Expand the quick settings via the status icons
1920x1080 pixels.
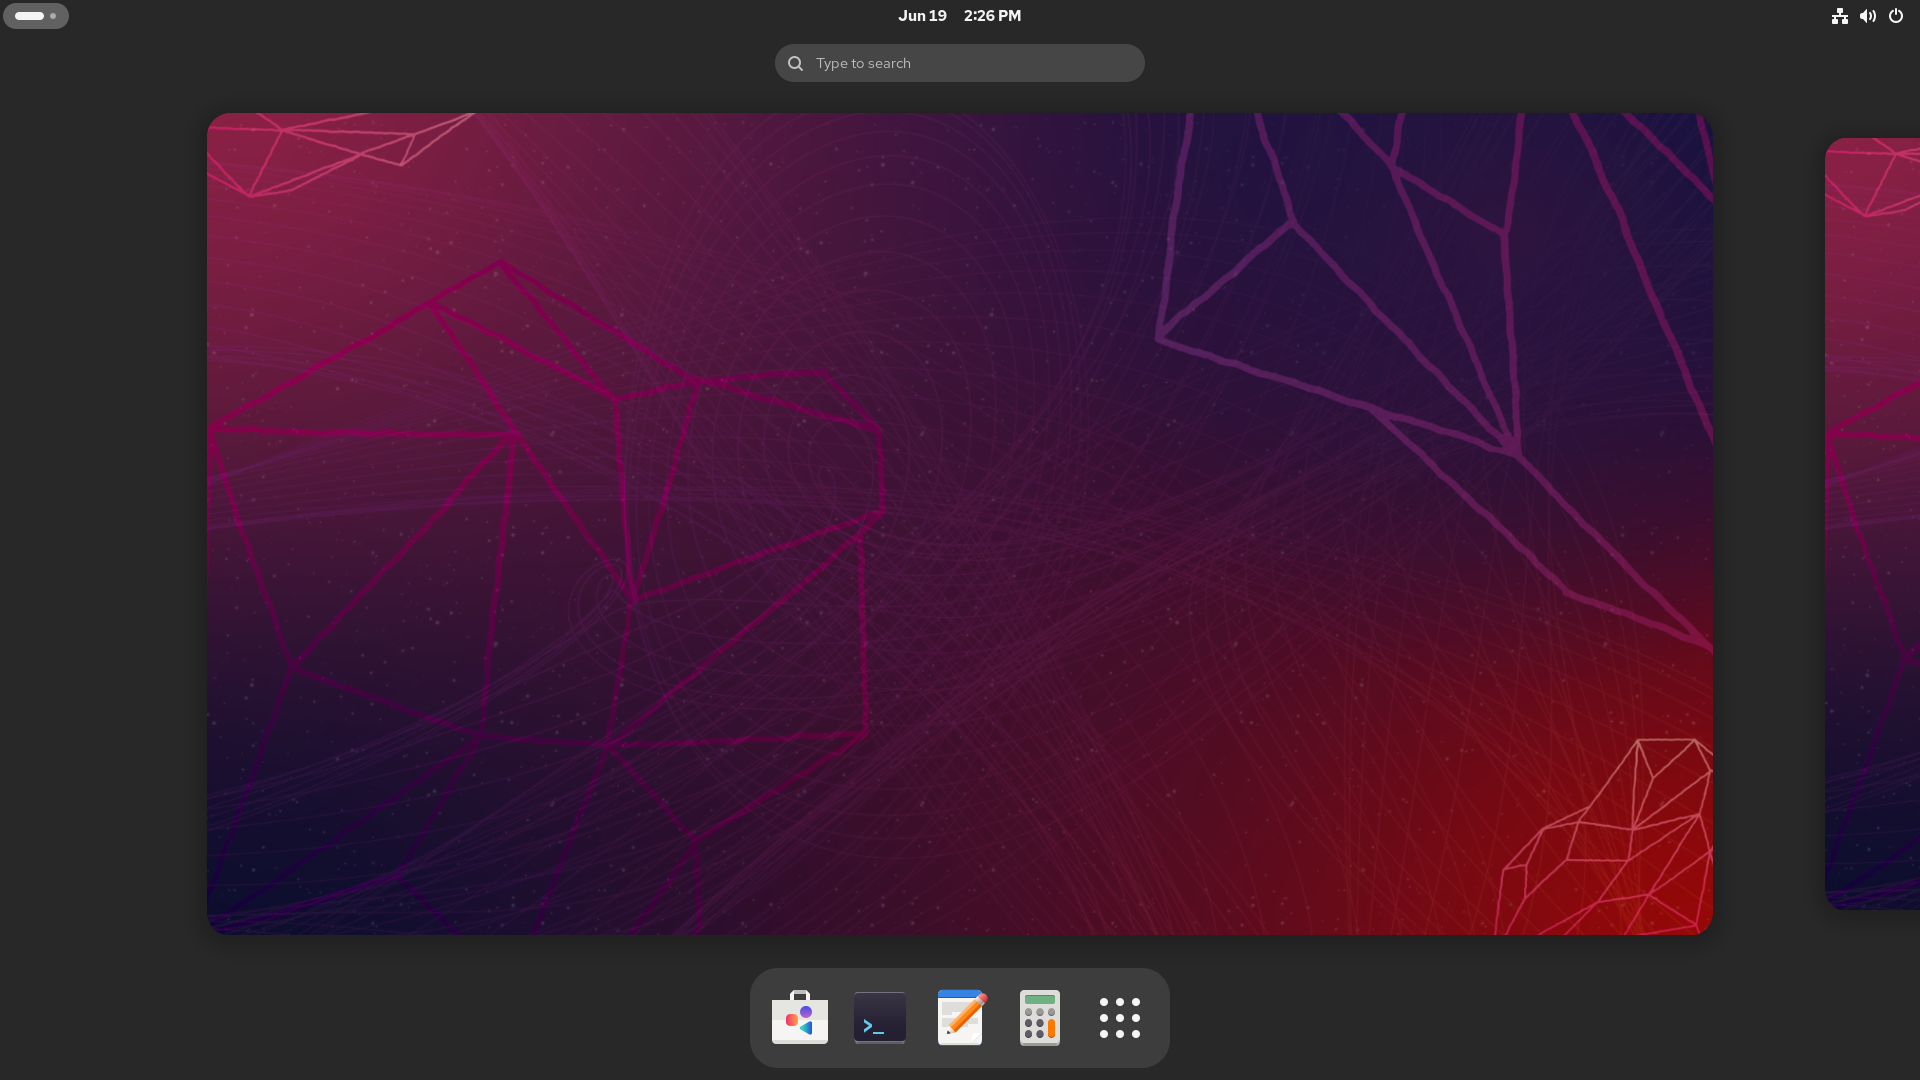coord(1868,16)
